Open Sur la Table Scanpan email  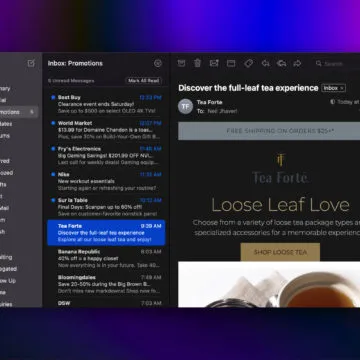(106, 207)
